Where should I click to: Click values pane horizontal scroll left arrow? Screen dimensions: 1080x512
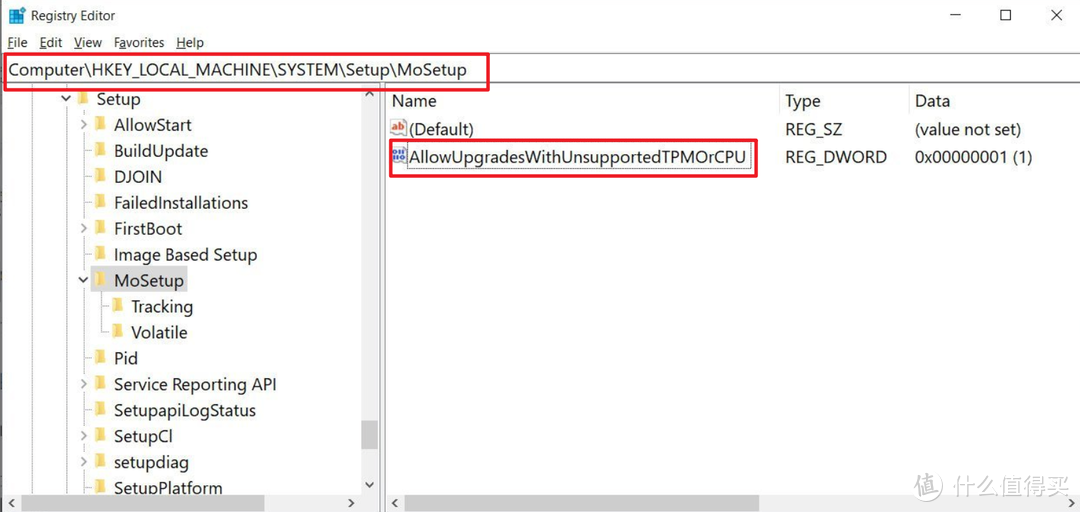[395, 503]
